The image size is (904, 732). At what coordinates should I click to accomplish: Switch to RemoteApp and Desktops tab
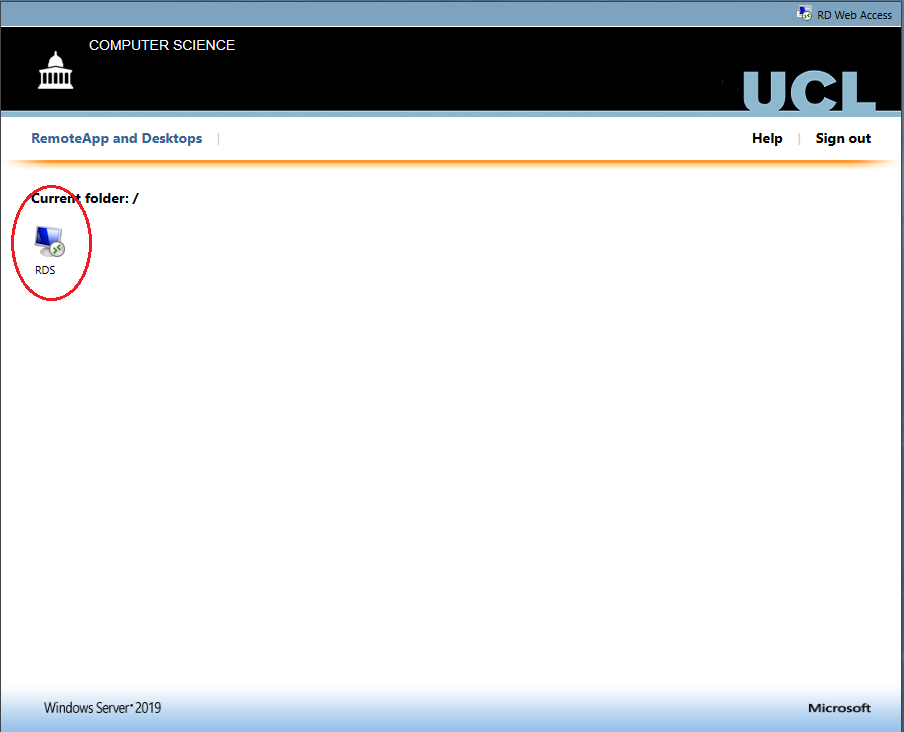point(116,139)
